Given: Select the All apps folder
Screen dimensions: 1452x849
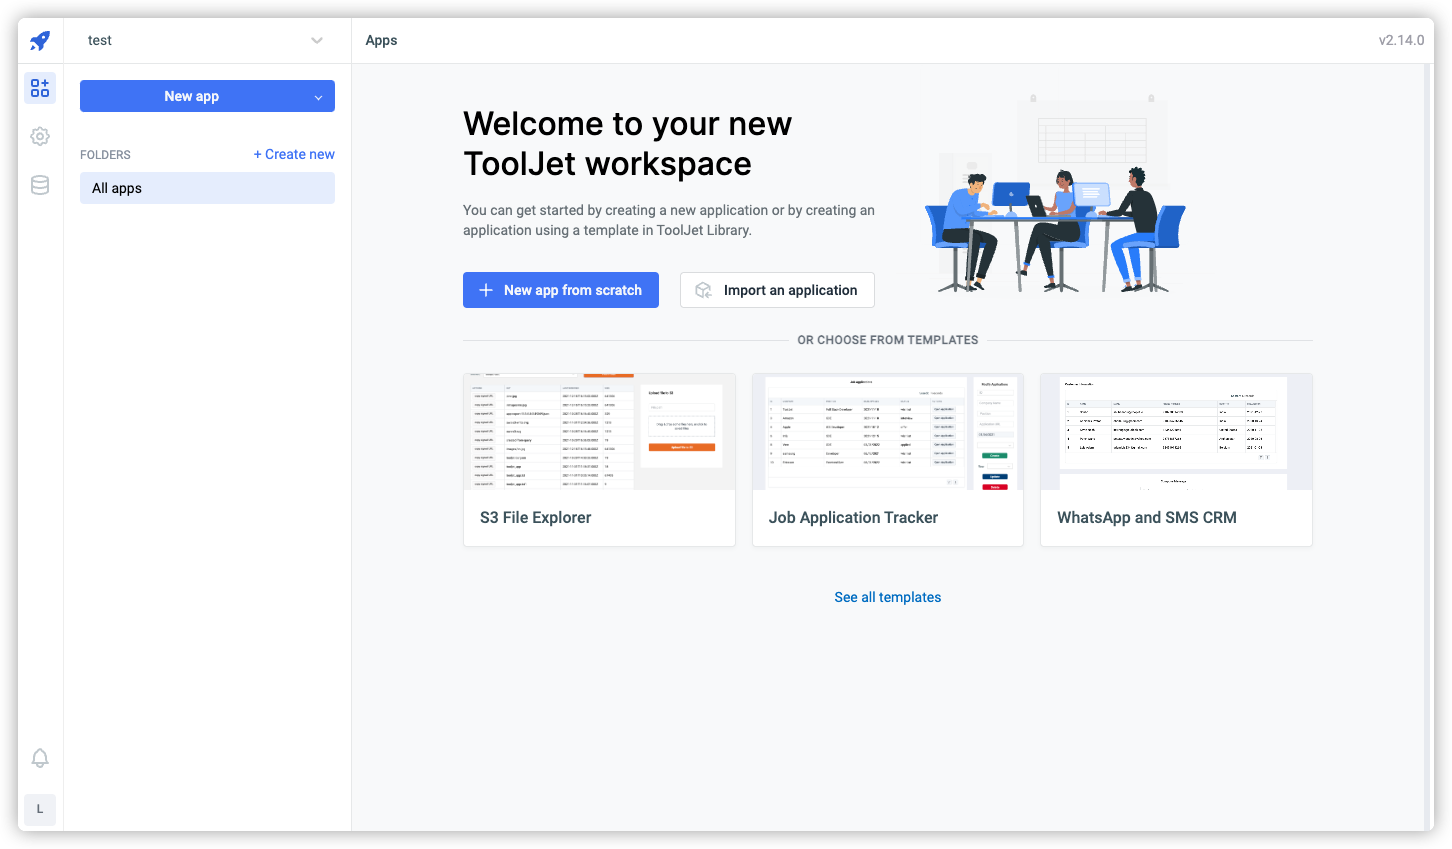Looking at the screenshot, I should [207, 188].
